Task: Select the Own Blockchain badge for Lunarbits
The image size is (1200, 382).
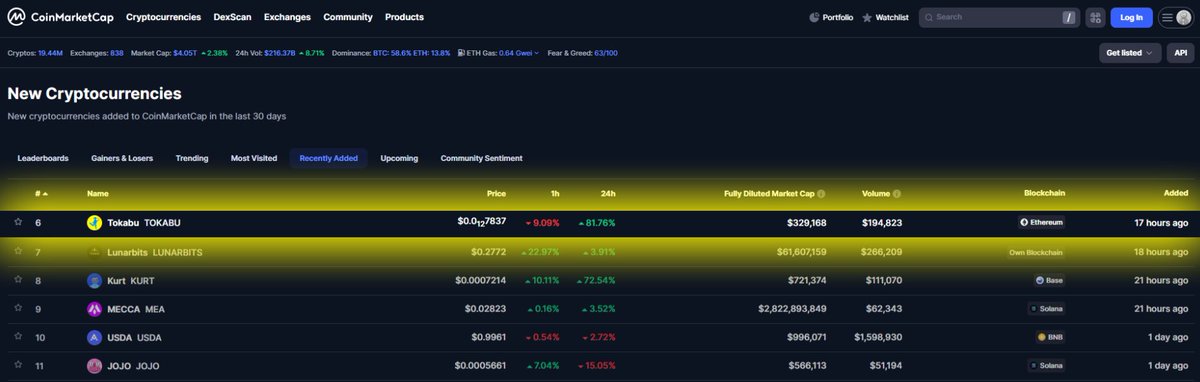Action: point(1036,252)
